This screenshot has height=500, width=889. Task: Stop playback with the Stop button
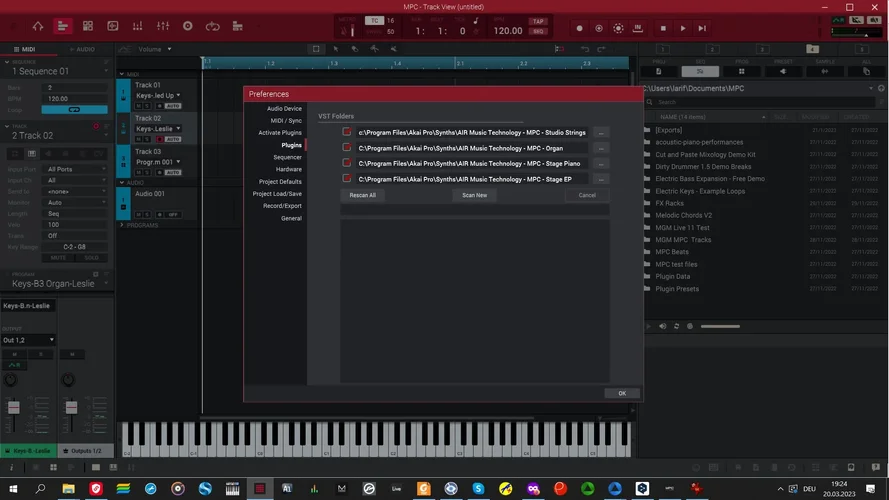pyautogui.click(x=663, y=28)
